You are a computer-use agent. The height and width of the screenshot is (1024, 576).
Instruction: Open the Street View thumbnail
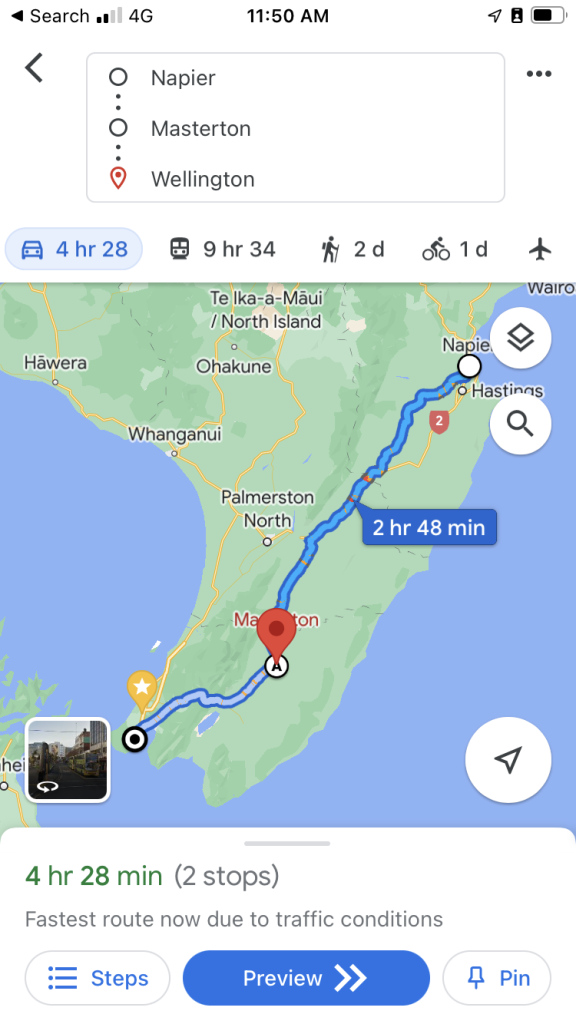click(67, 760)
